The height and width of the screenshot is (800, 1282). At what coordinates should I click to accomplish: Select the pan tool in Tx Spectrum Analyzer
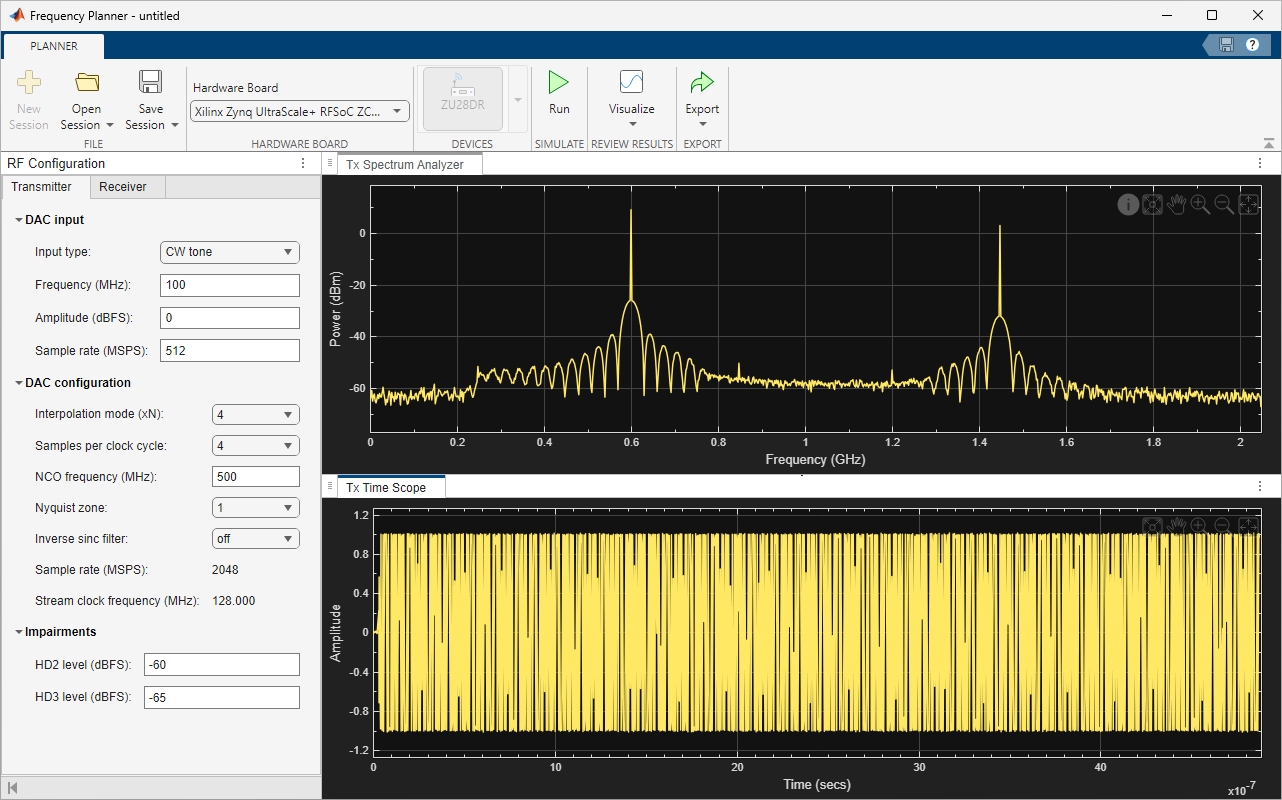(1176, 204)
